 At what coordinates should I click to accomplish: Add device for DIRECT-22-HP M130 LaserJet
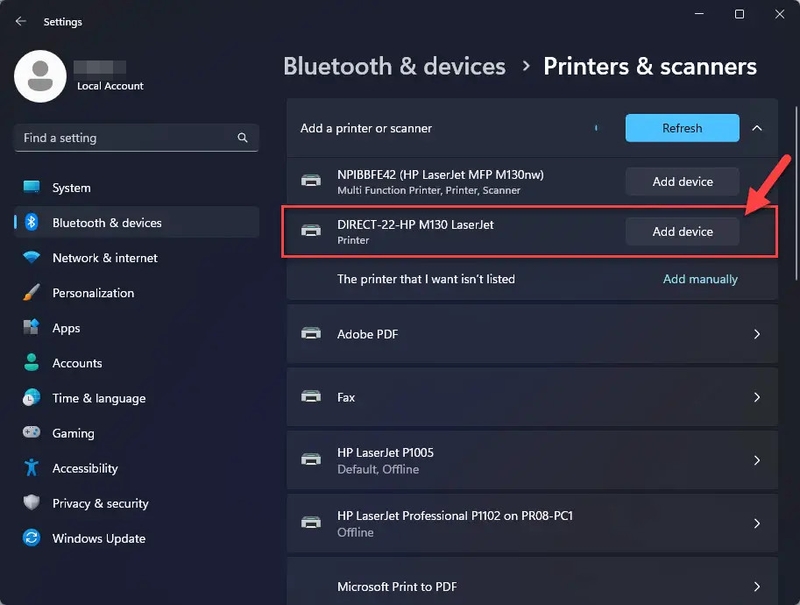tap(682, 231)
